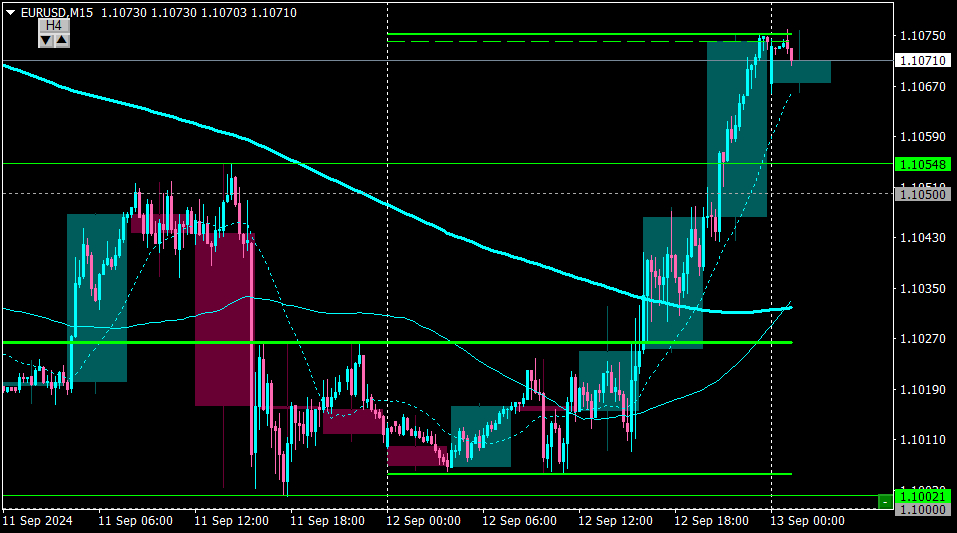Screen dimensions: 957x533
Task: Click the down arrow below H4
Action: (x=46, y=40)
